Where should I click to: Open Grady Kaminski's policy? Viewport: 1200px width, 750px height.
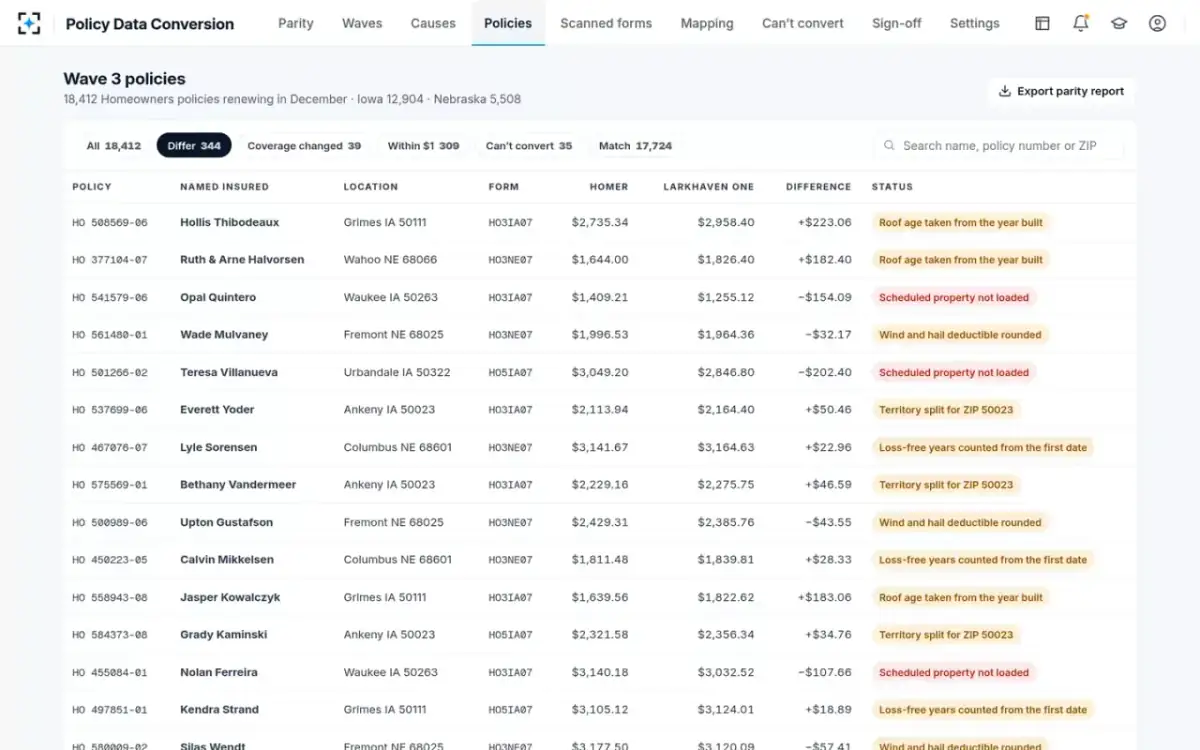tap(599, 635)
